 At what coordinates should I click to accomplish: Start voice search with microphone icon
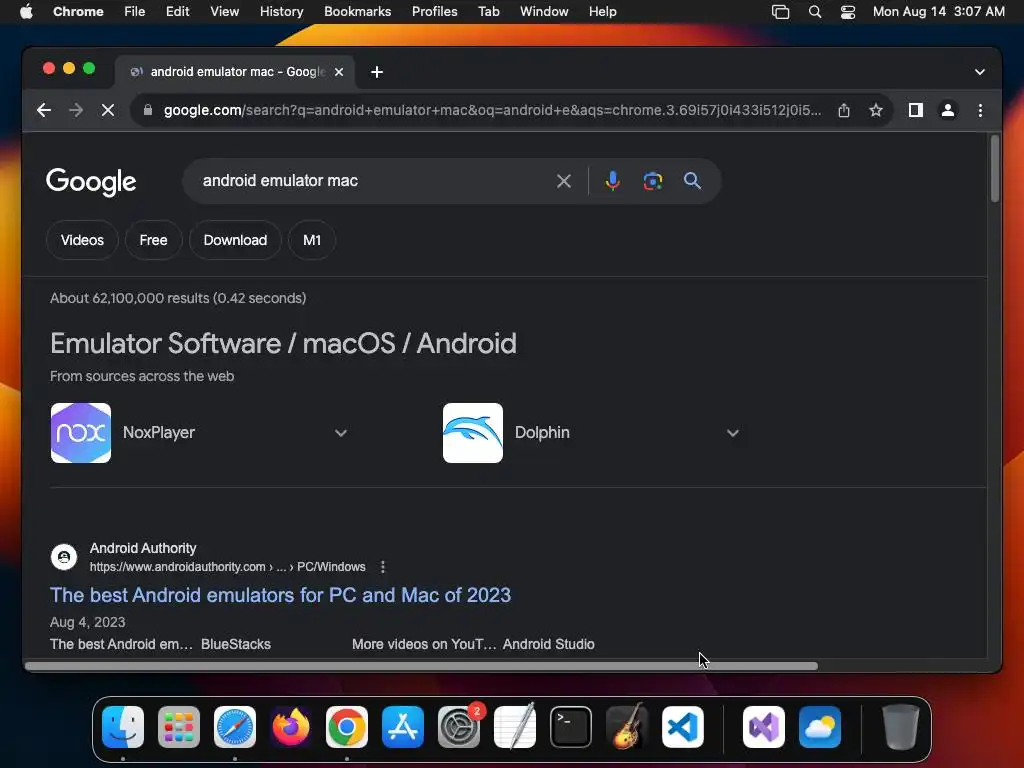[613, 181]
